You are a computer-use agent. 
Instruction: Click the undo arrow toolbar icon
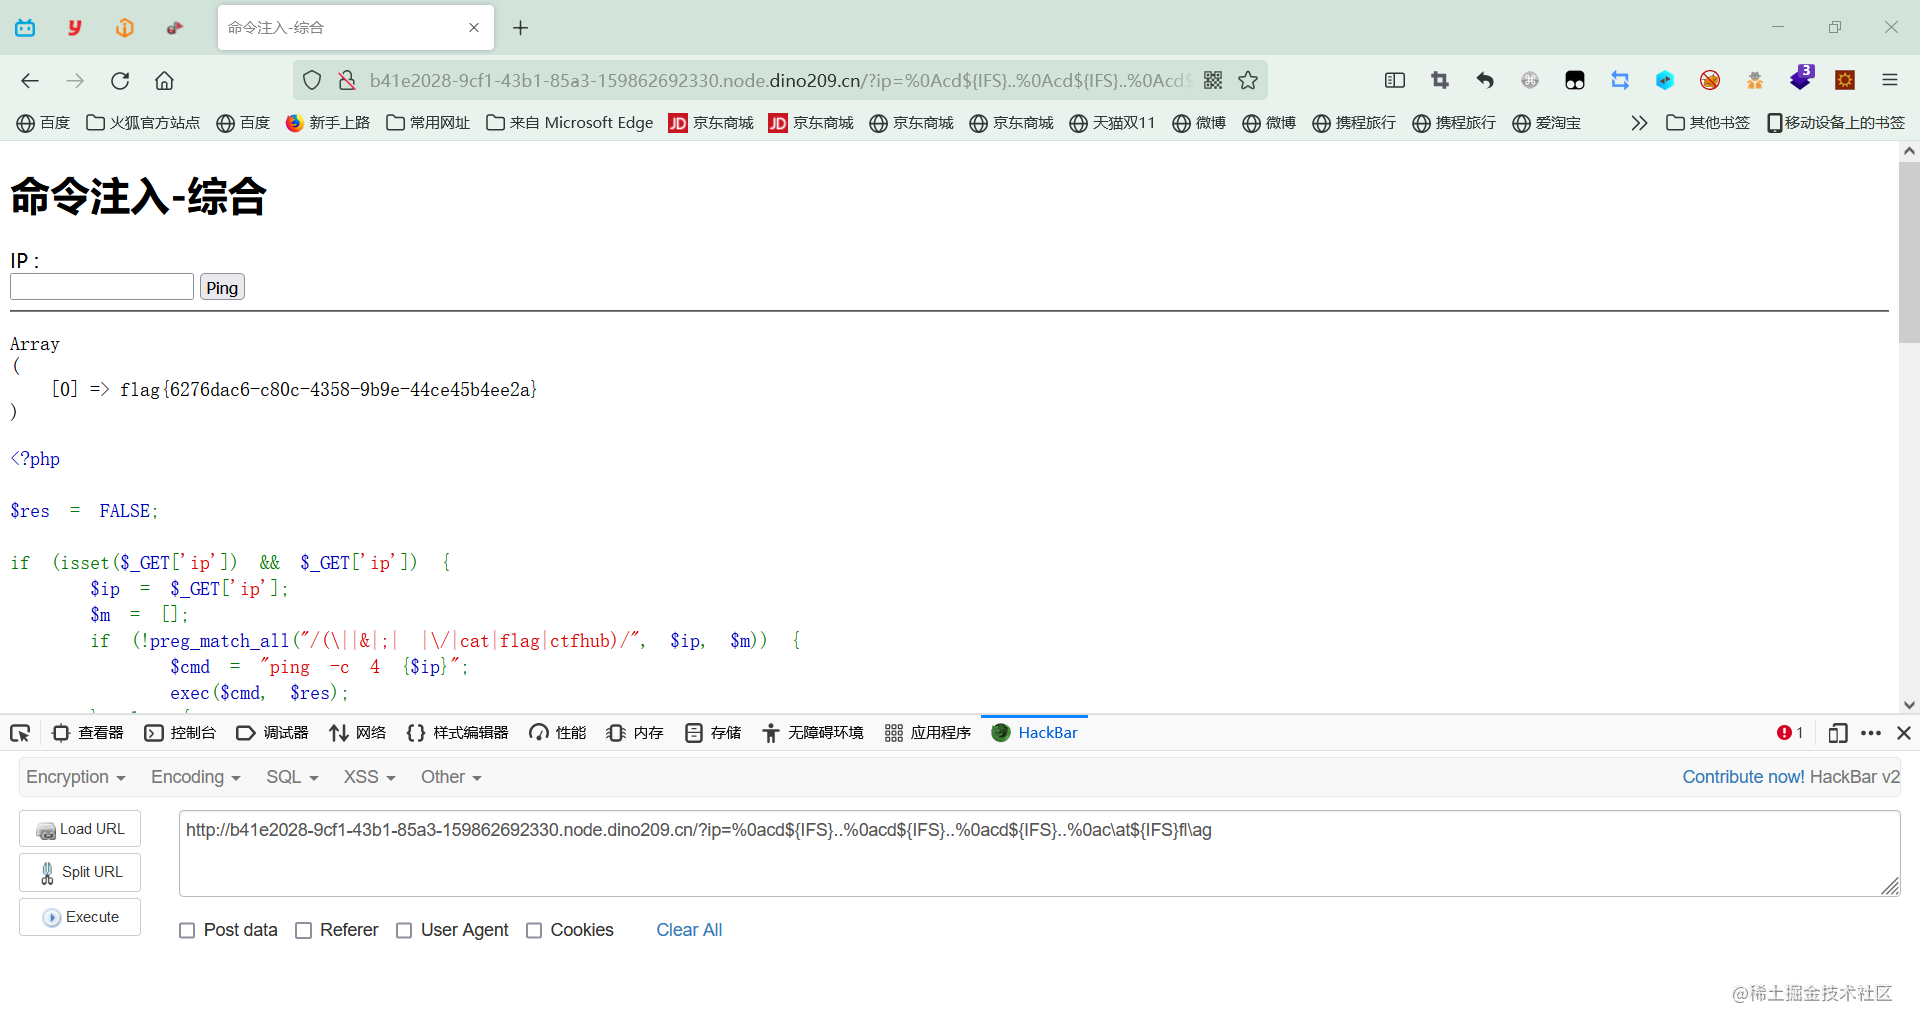coord(1485,81)
